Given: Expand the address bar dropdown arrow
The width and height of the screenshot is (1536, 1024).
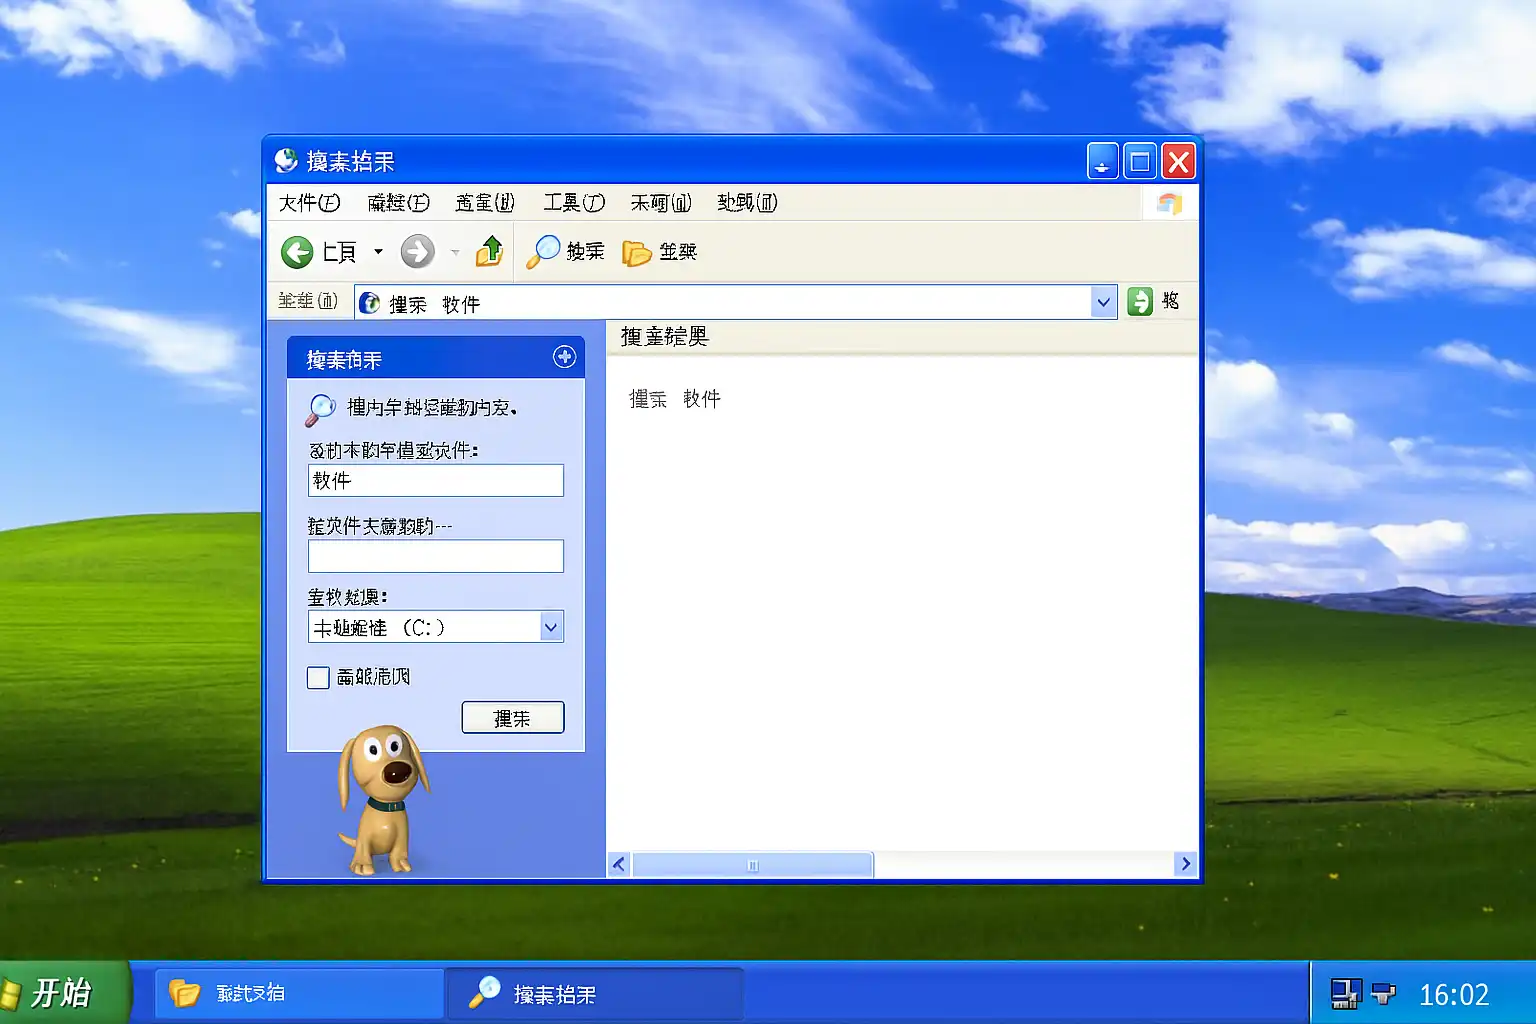Looking at the screenshot, I should click(1104, 302).
